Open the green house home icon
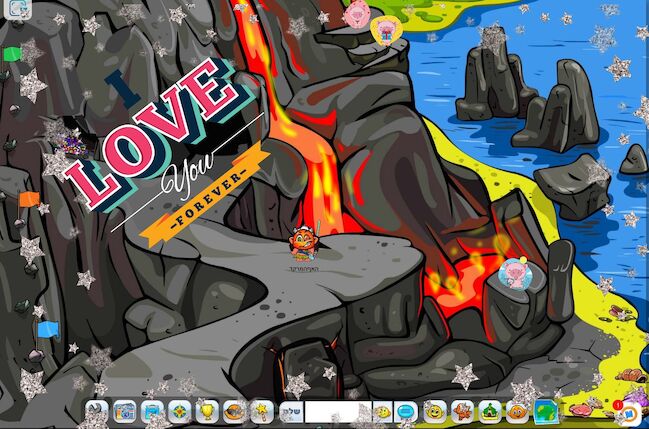Viewport: 649px width, 429px height. [x=490, y=412]
